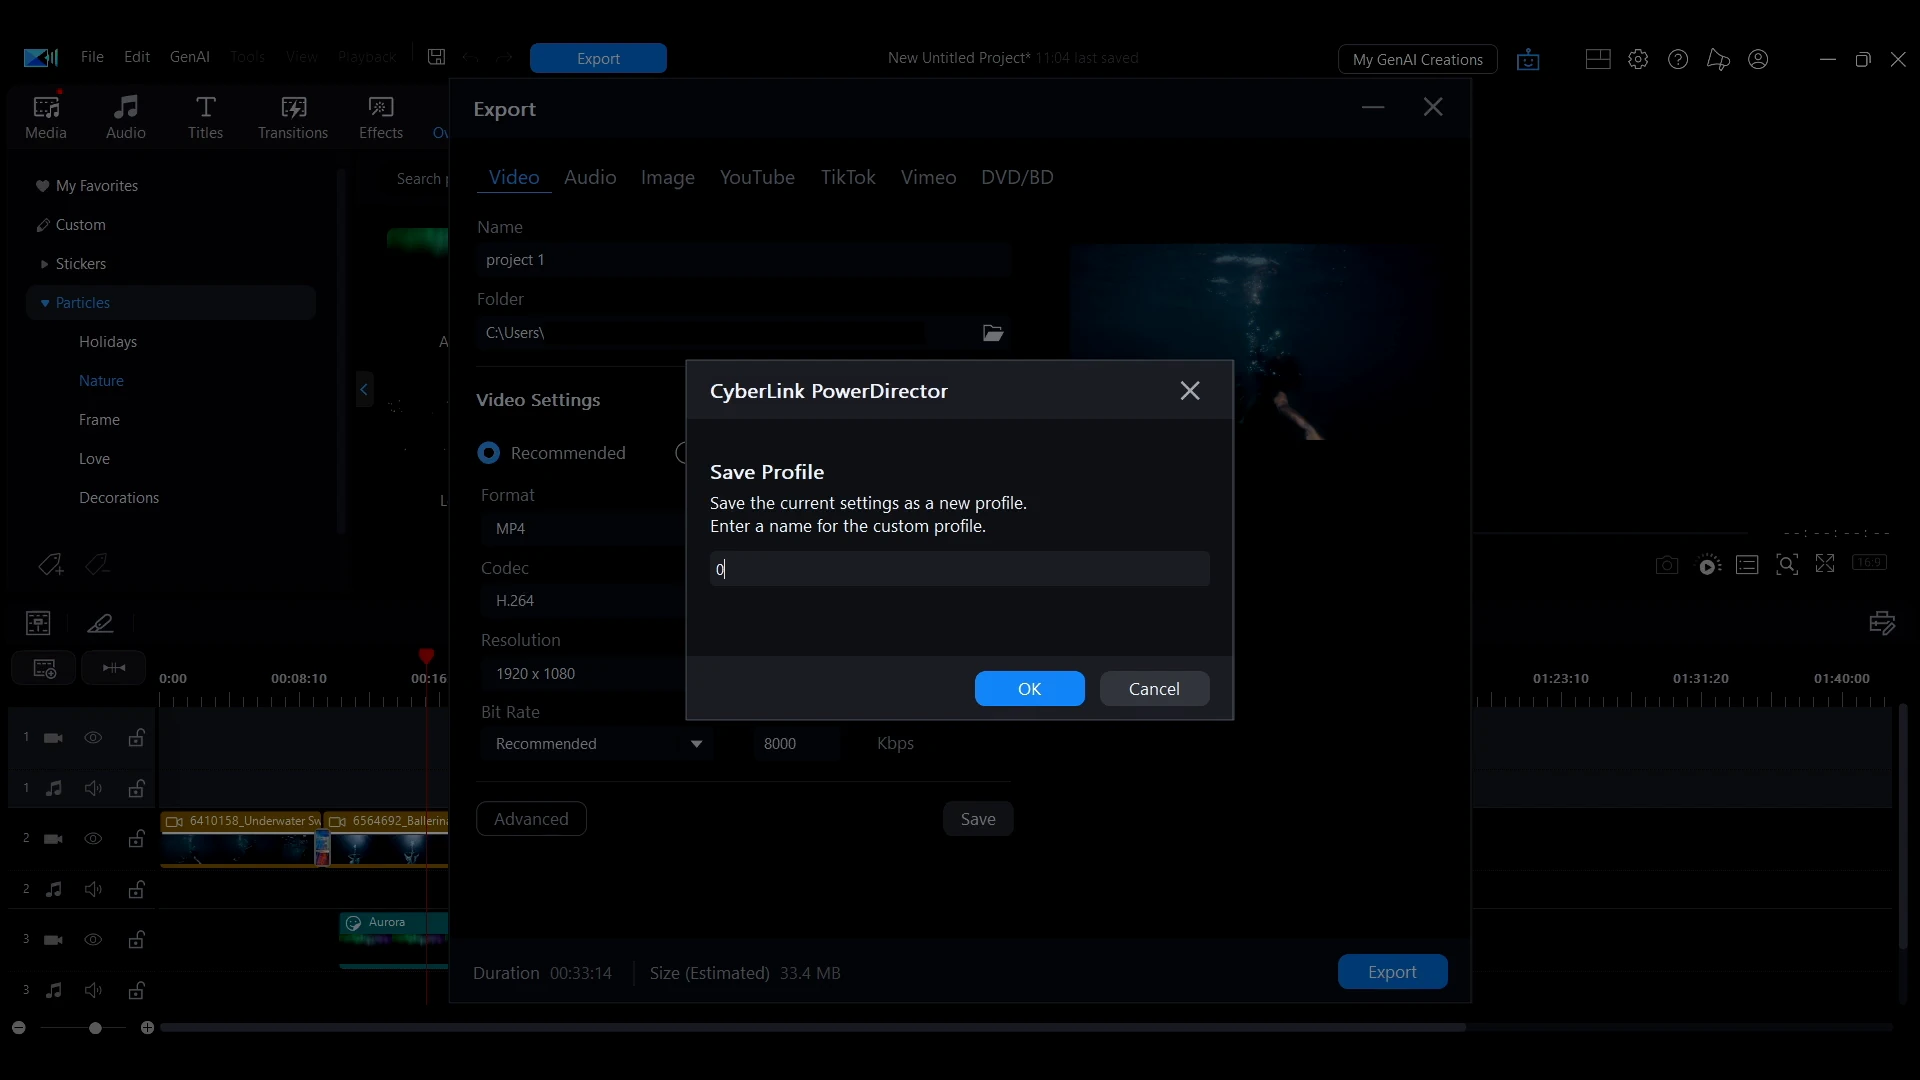Toggle visibility of video track 3
This screenshot has width=1920, height=1080.
point(93,940)
